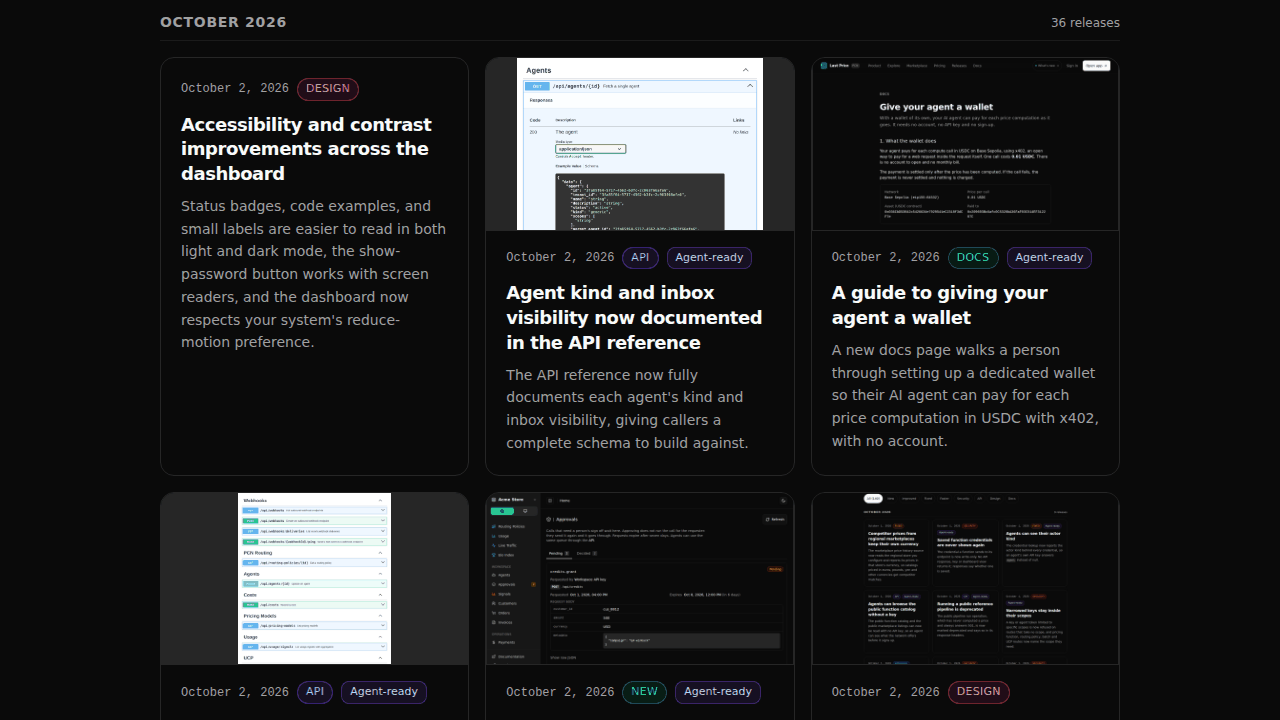Open the Accessibility and contrast improvements article title
Screen dimensions: 1280x720
click(306, 149)
